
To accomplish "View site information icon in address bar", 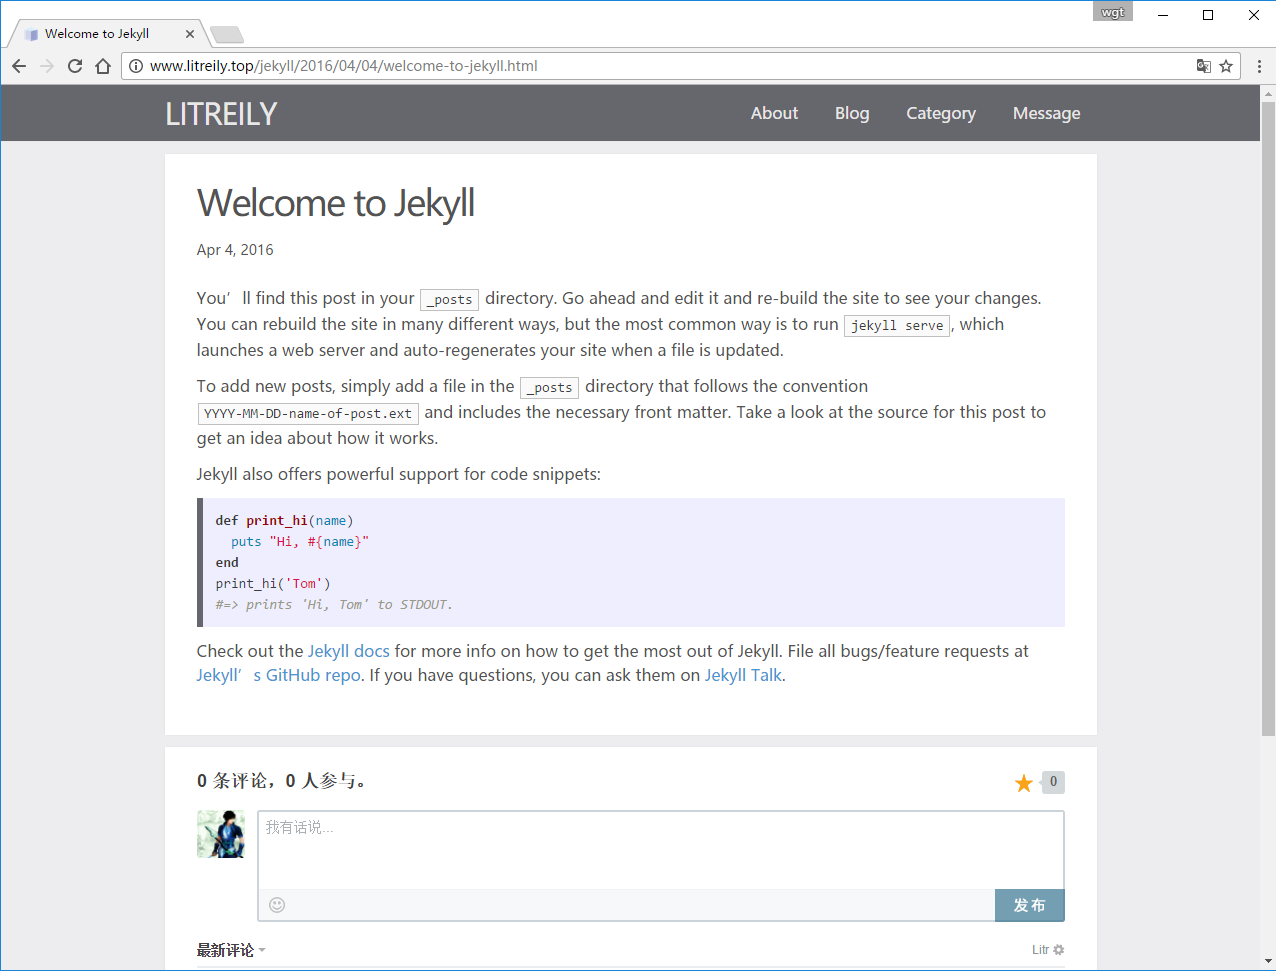I will coord(136,66).
